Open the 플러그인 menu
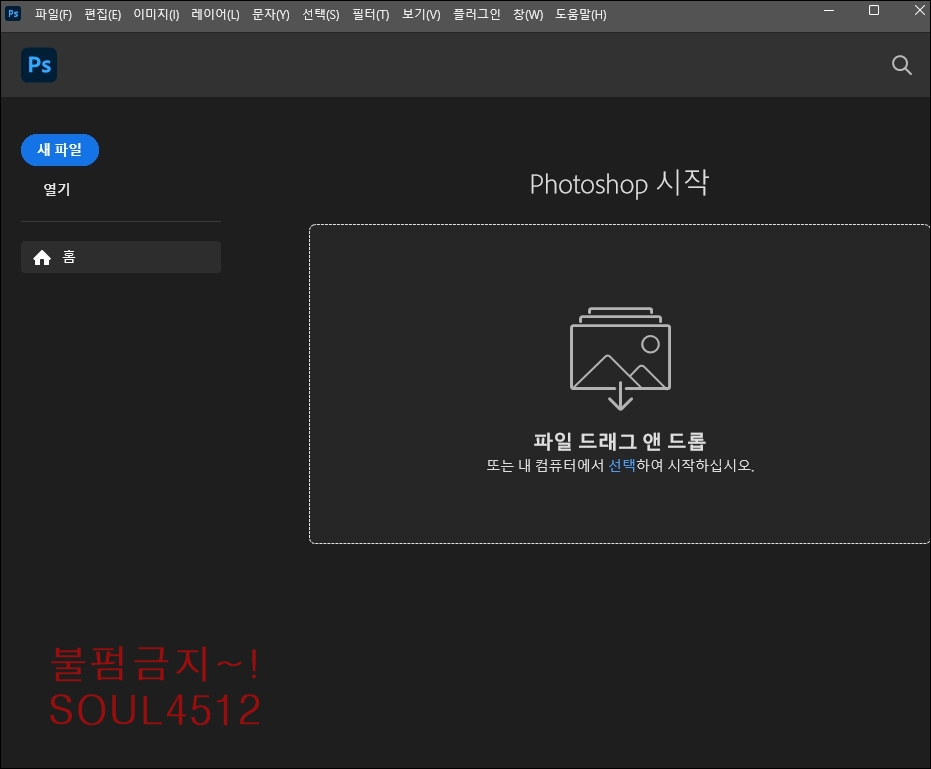Viewport: 931px width, 769px height. 477,15
